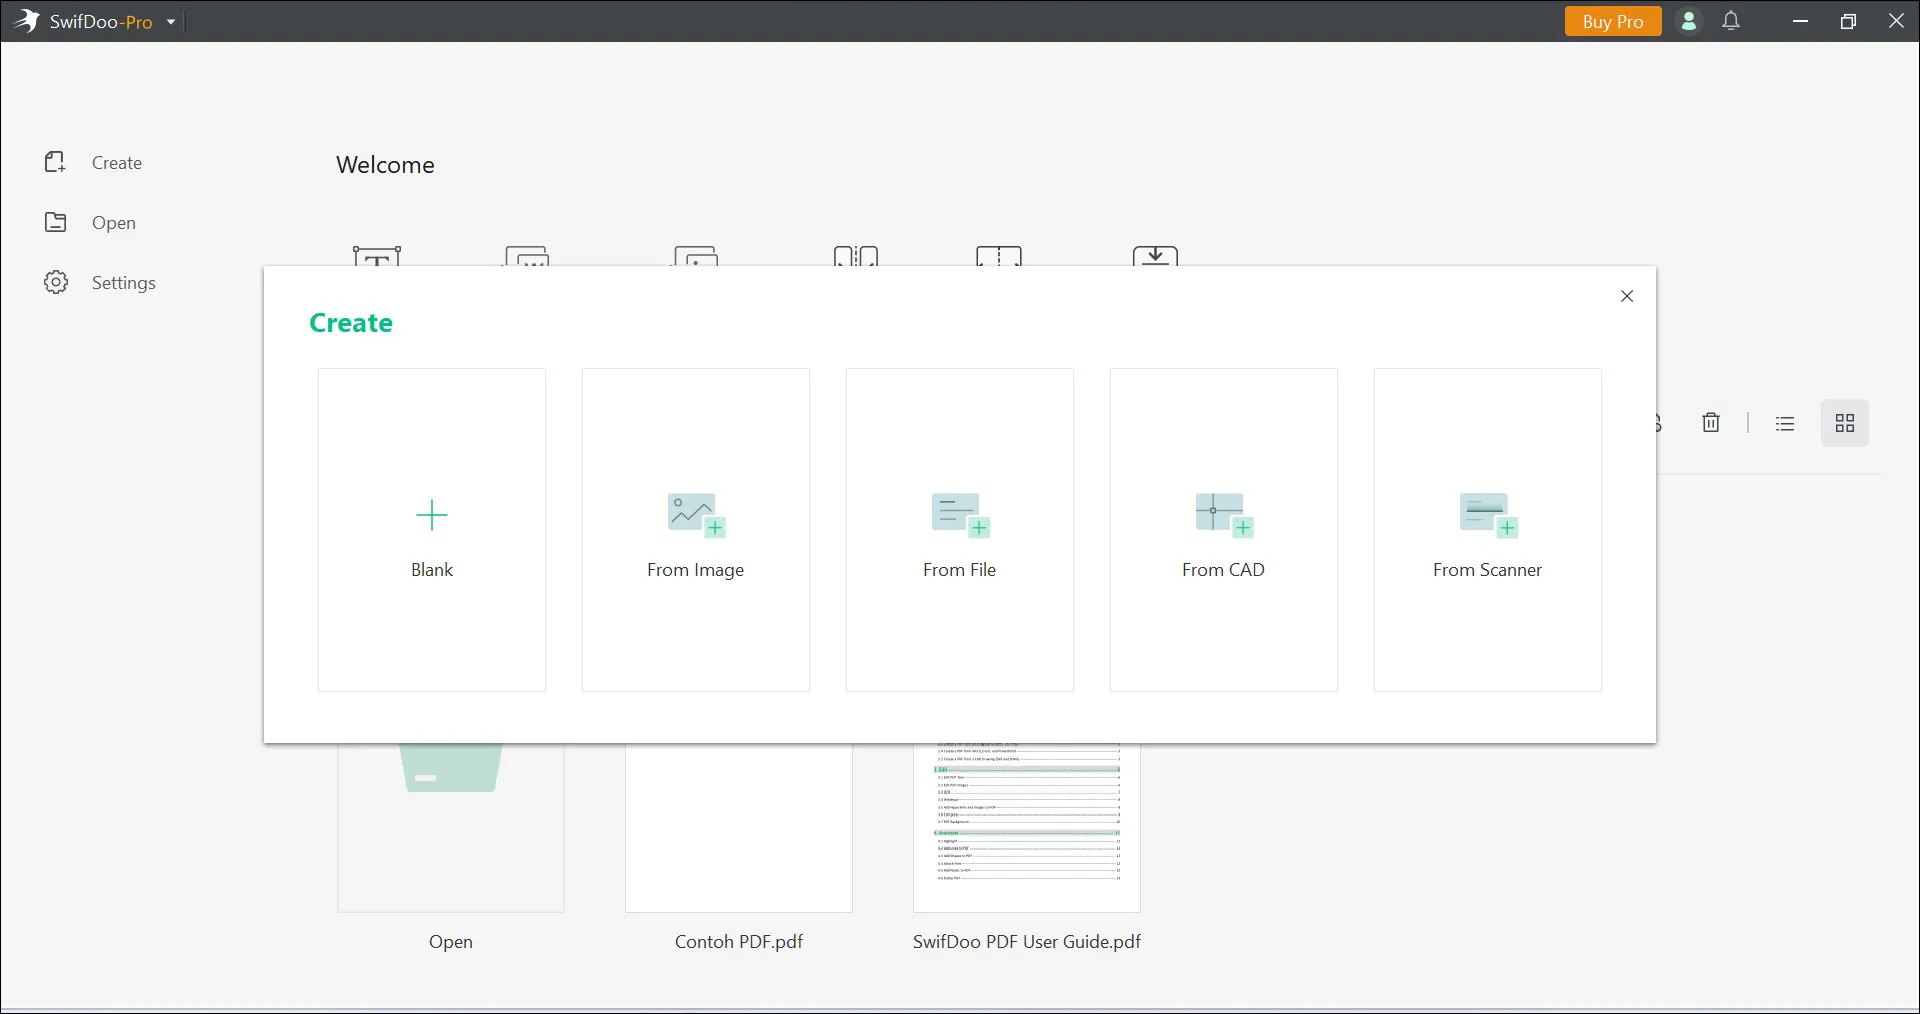Click the SwifDoo bird logo

point(27,21)
